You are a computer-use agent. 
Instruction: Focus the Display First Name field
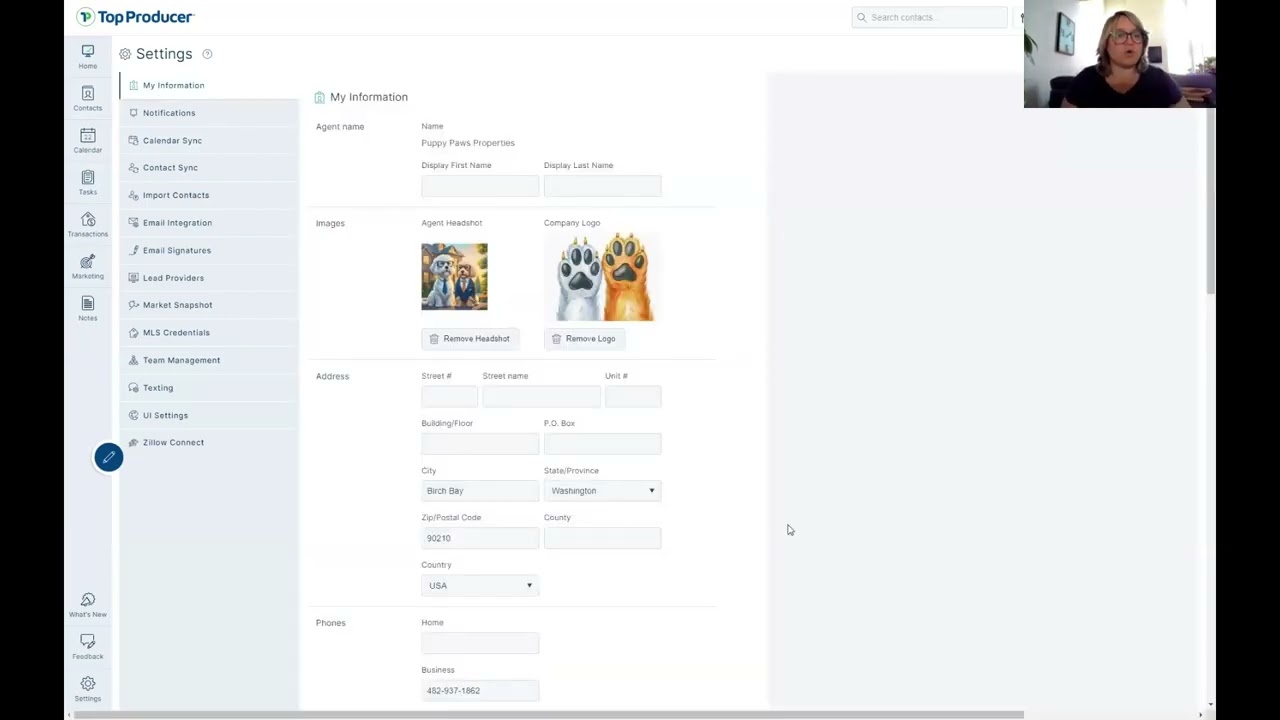[480, 186]
